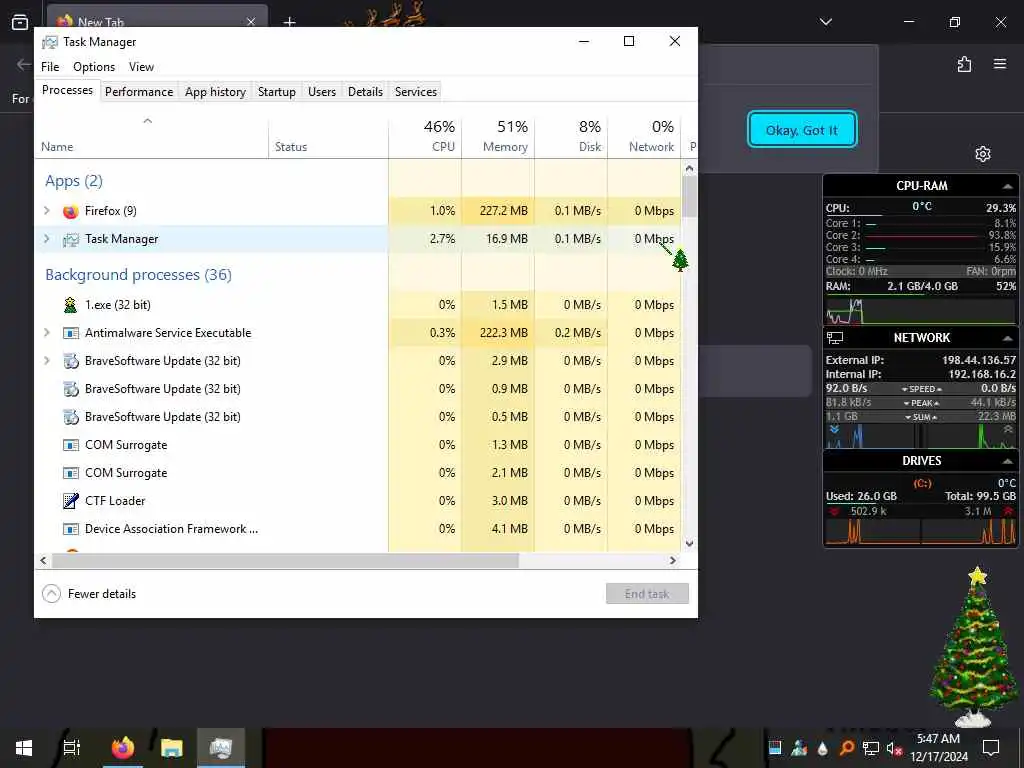The width and height of the screenshot is (1024, 768).
Task: Click the CTF Loader pen icon
Action: (x=71, y=501)
